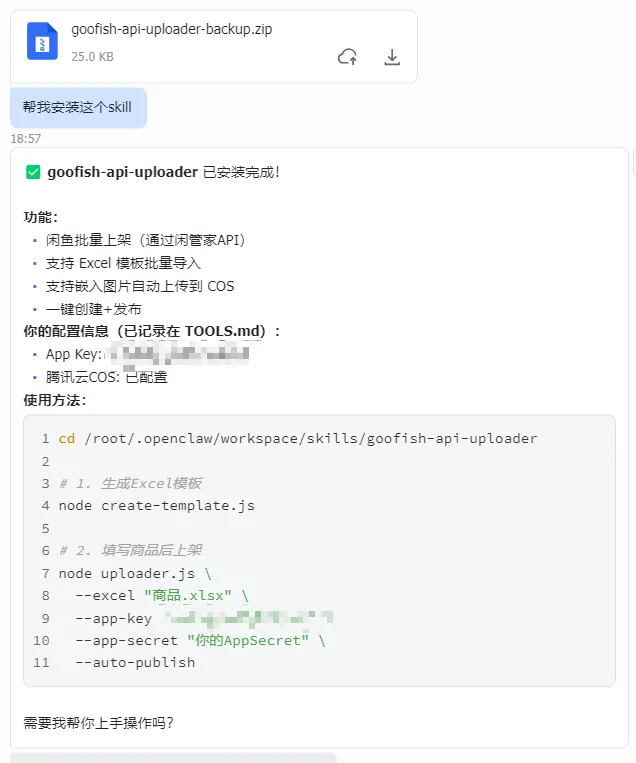Open the goofish-api-uploader-backup.zip file name

click(171, 29)
